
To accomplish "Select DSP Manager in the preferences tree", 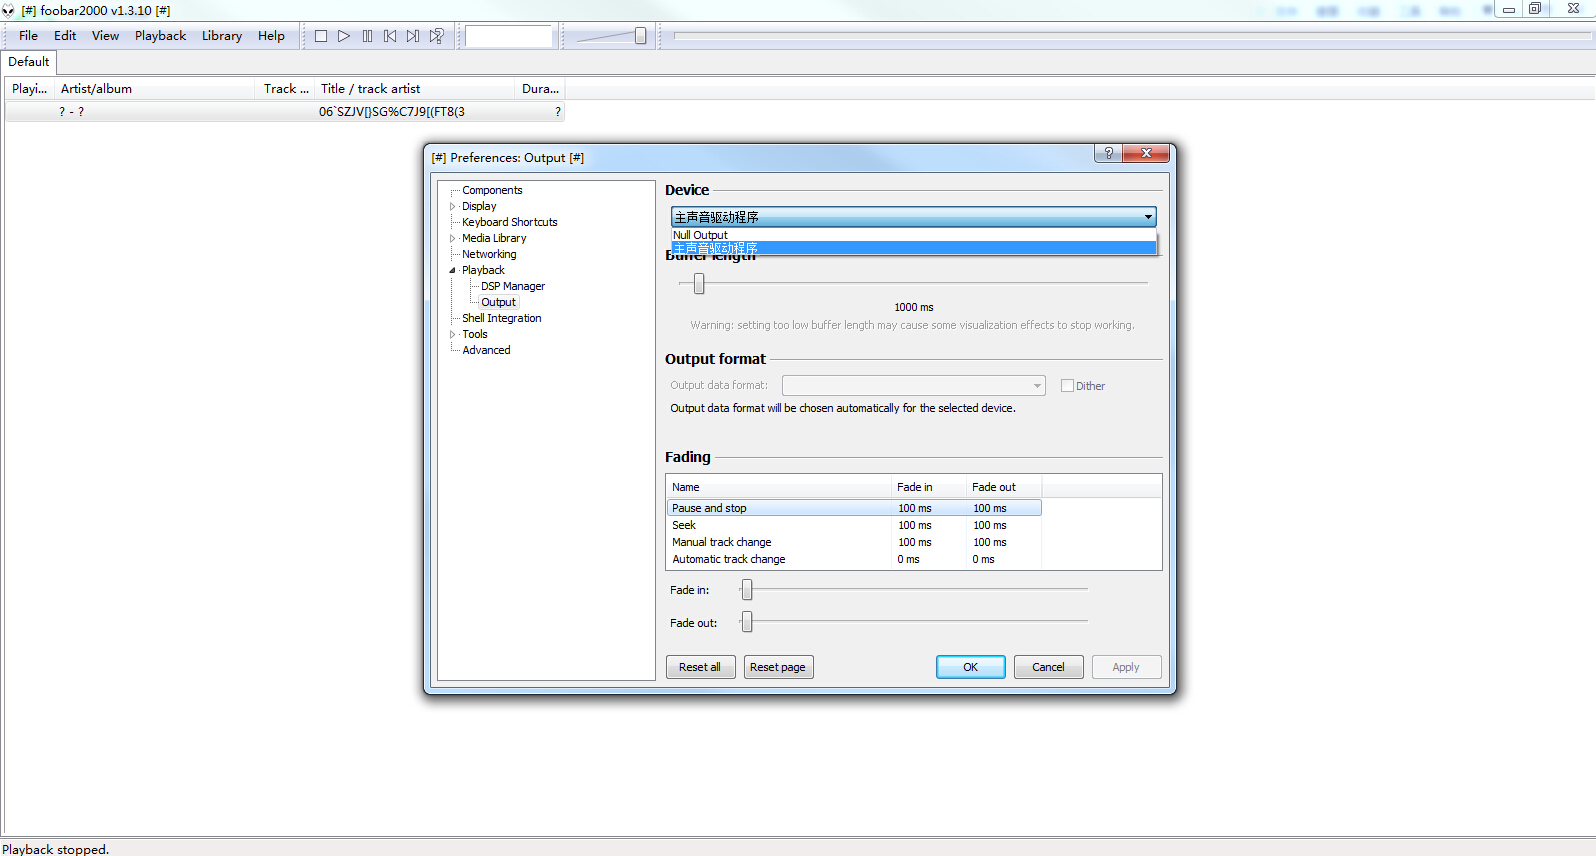I will [512, 286].
